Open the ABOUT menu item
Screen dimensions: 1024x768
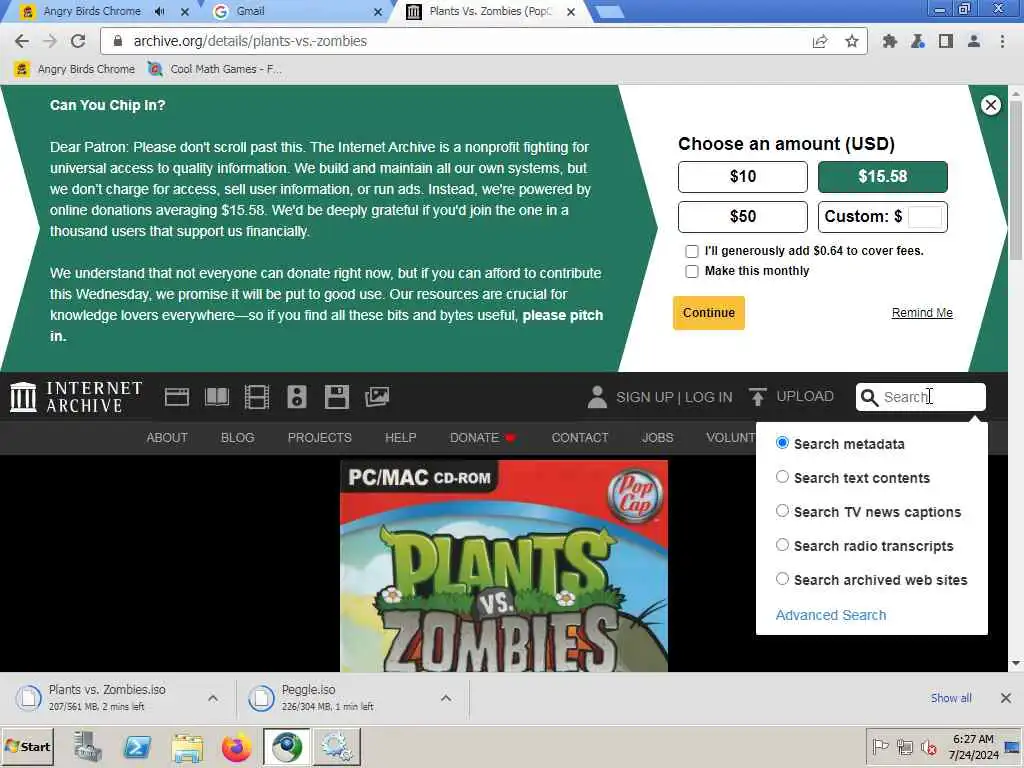click(167, 438)
